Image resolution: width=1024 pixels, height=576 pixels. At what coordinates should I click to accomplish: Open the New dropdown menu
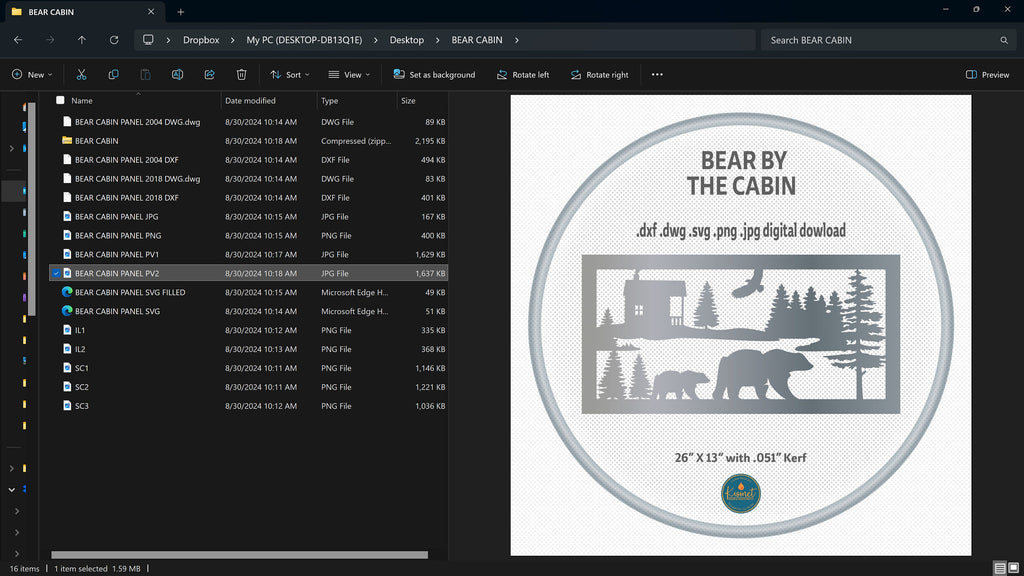click(x=32, y=74)
